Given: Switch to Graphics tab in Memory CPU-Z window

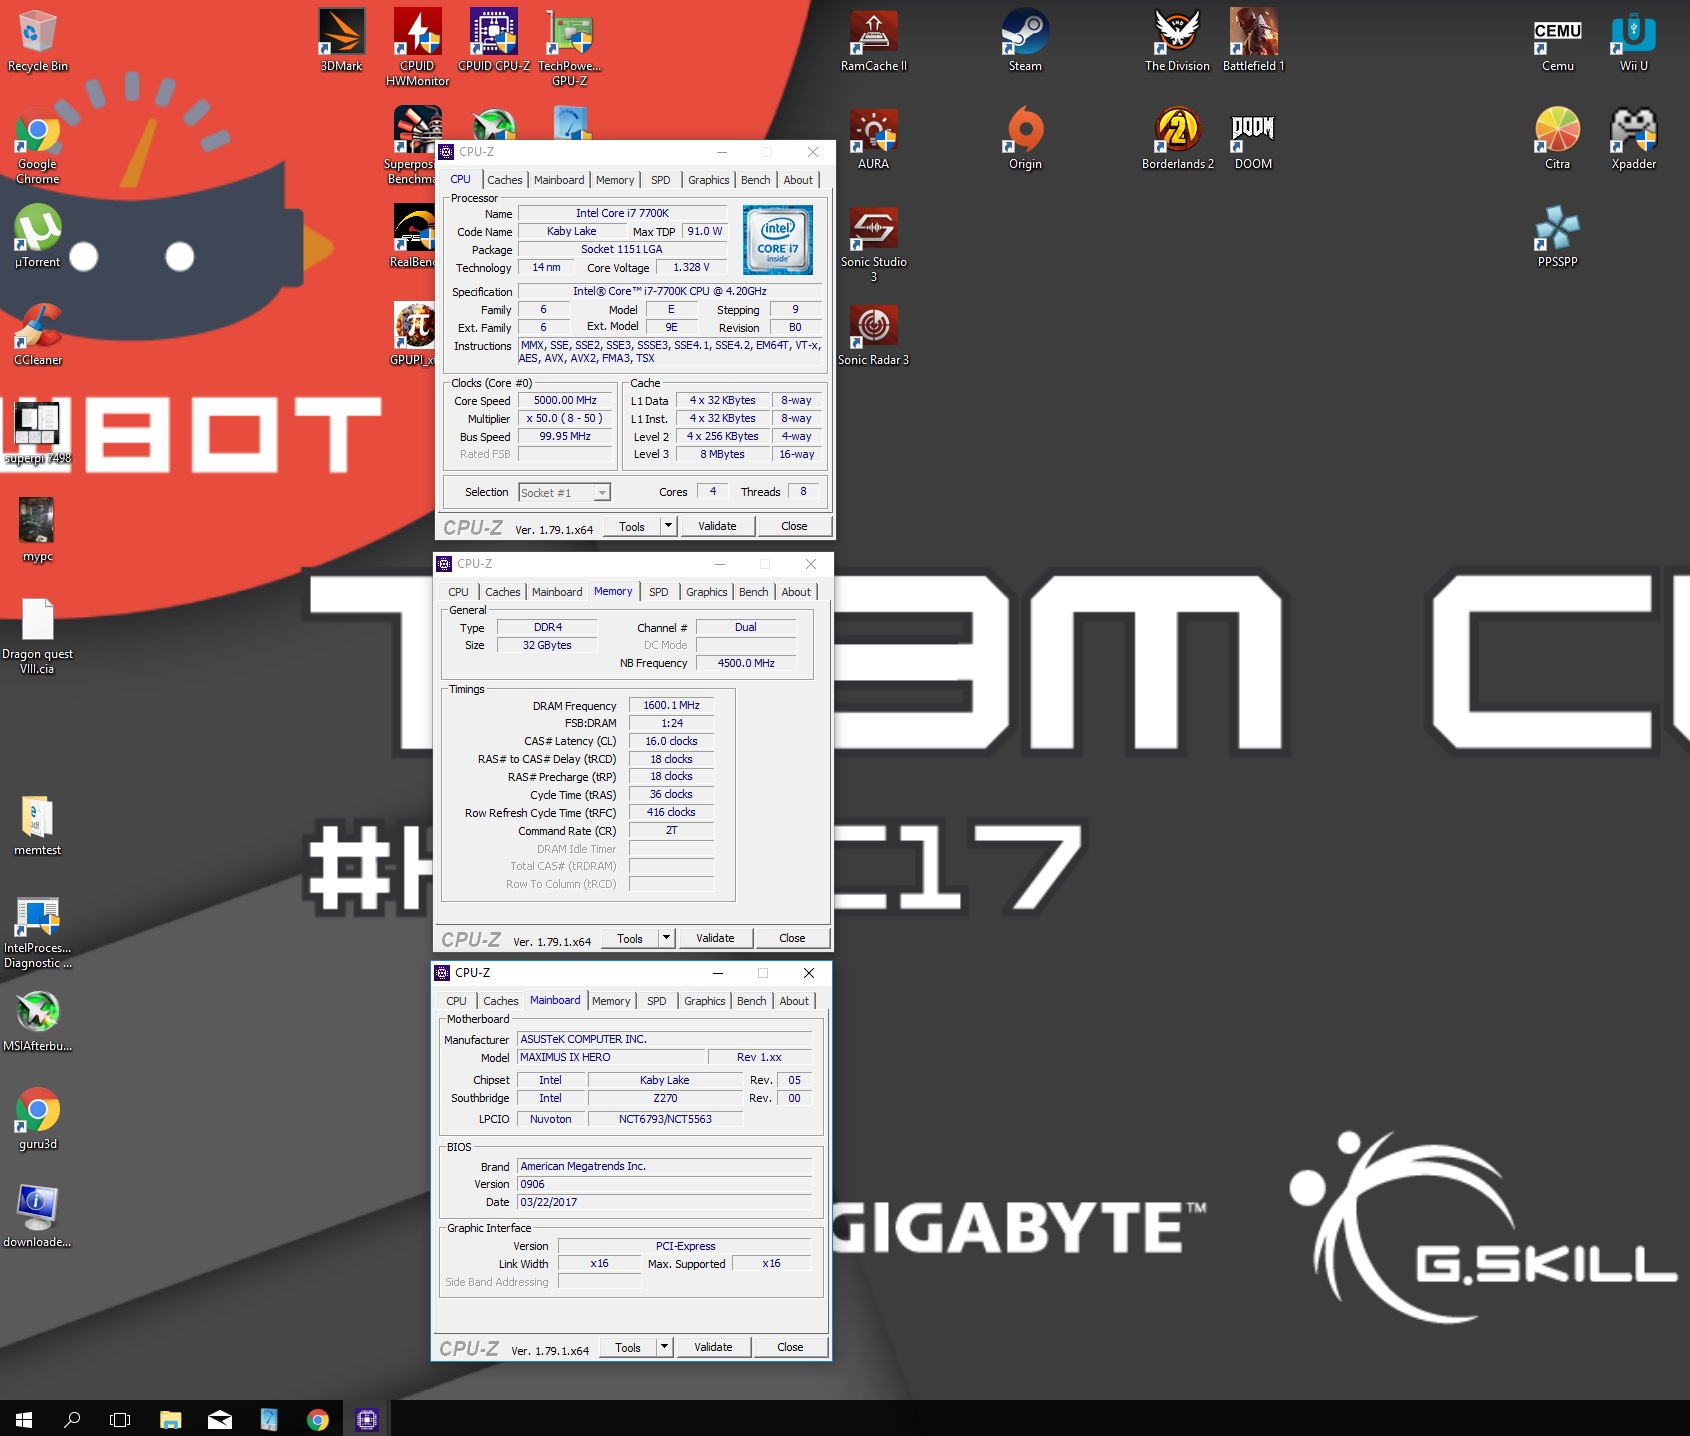Looking at the screenshot, I should point(707,592).
